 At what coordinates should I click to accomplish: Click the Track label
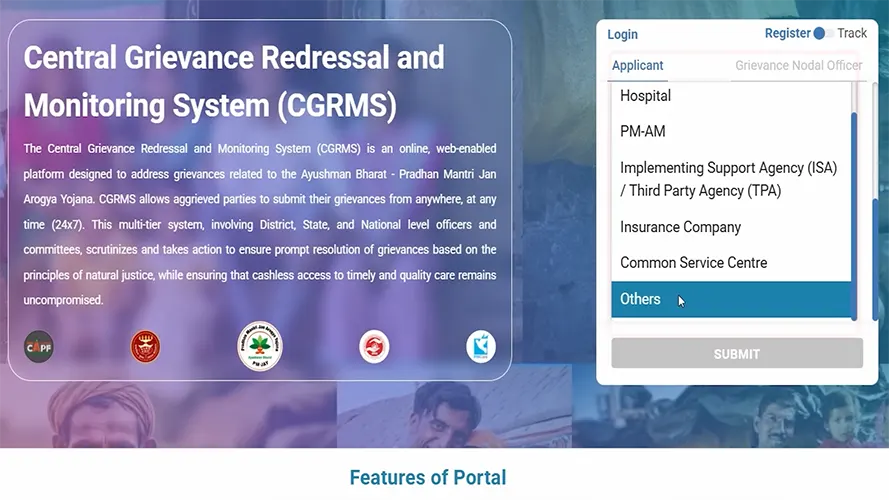coord(852,33)
